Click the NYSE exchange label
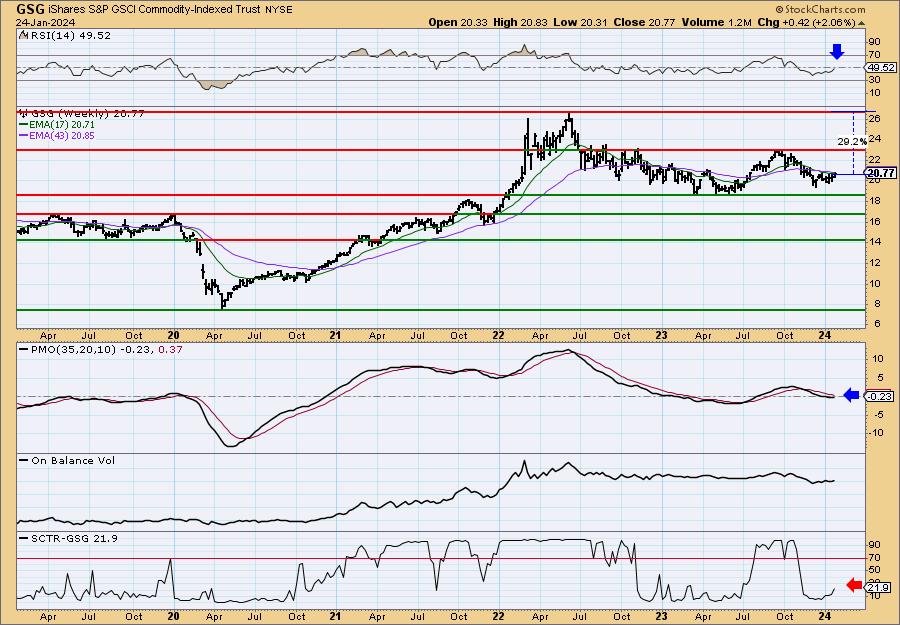900x625 pixels. pos(281,10)
